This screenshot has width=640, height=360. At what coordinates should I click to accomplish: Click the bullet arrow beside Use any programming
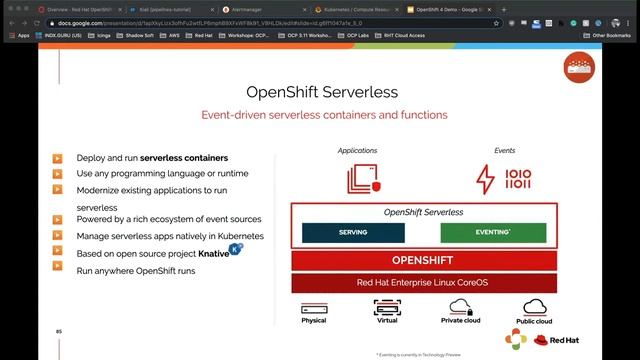coord(58,174)
